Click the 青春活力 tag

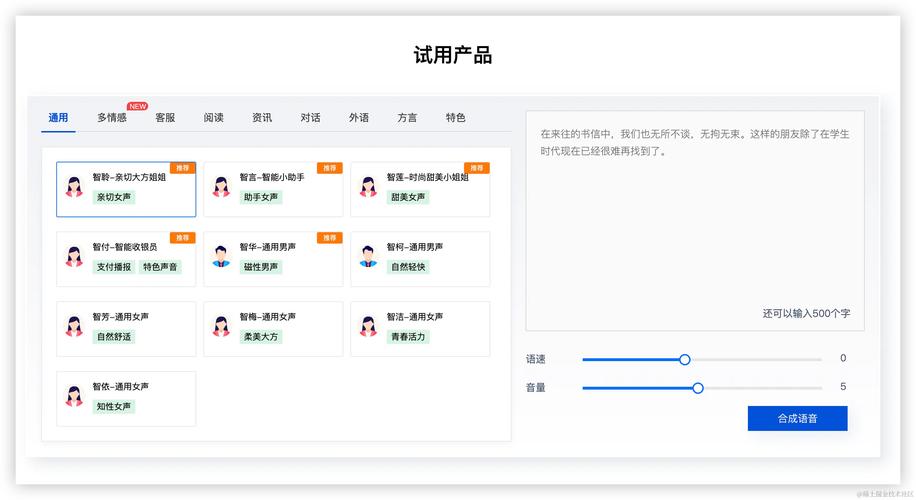(408, 337)
